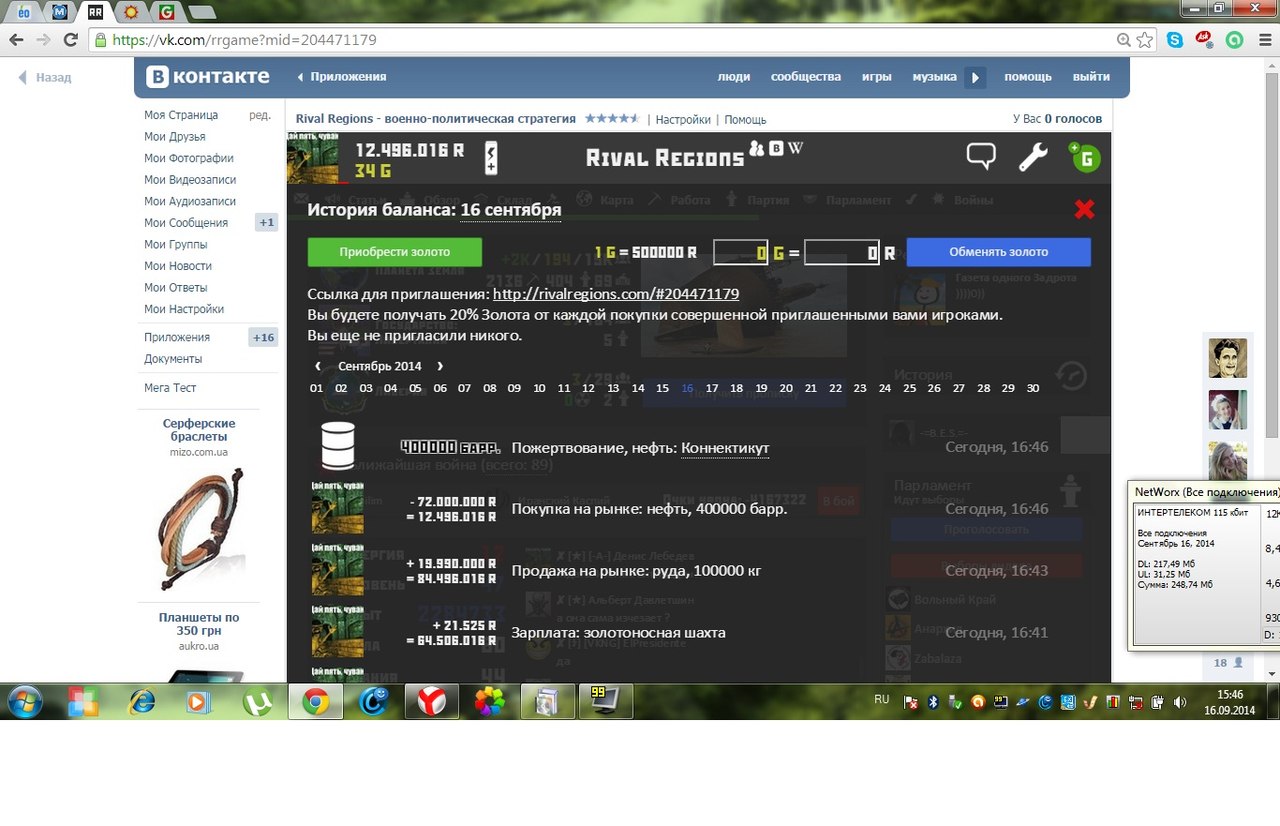1280x826 pixels.
Task: Open Планшеты по 350 грн ad link
Action: (x=199, y=624)
